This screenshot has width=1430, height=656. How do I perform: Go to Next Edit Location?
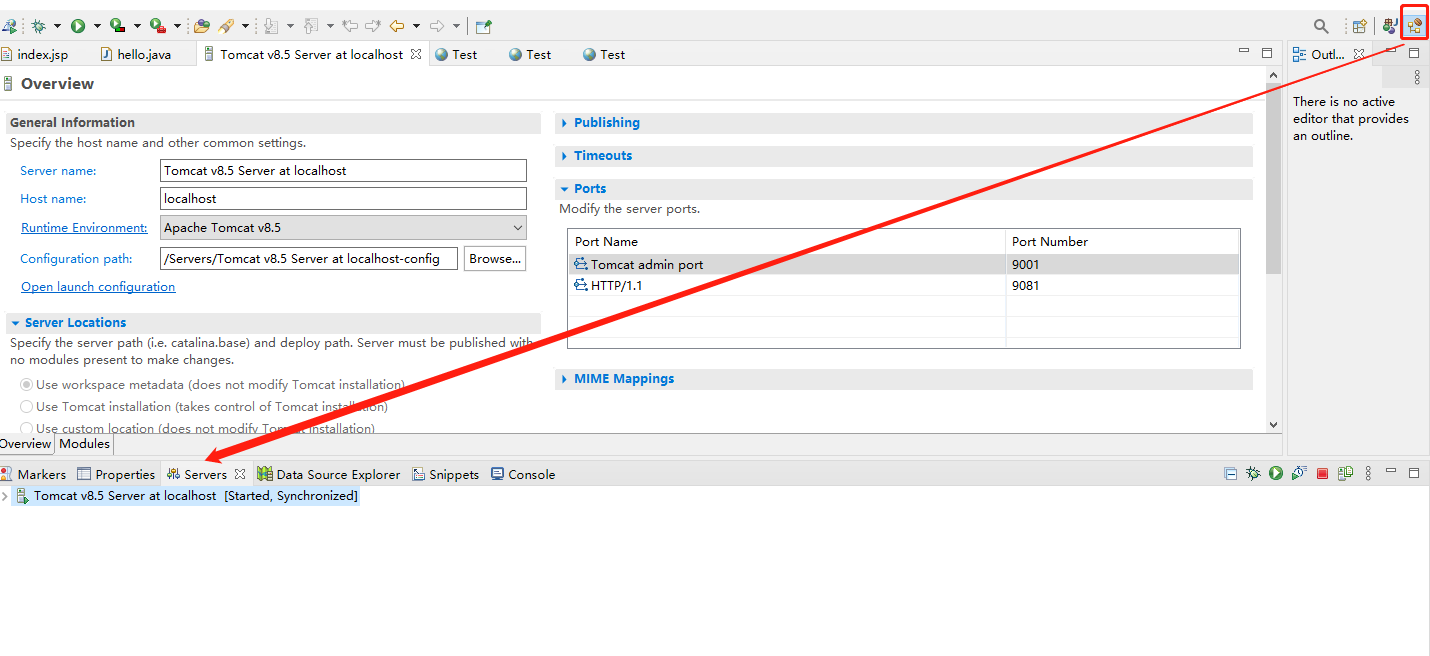click(373, 26)
